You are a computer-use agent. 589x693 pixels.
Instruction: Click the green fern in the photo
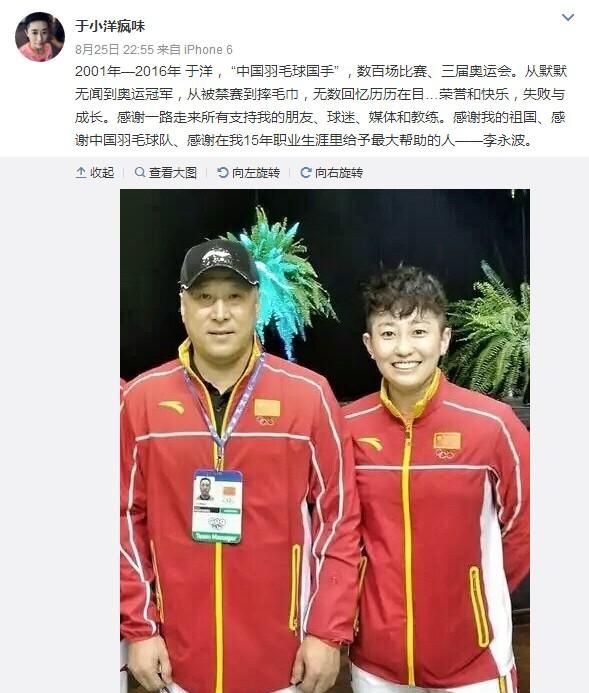coord(488,336)
